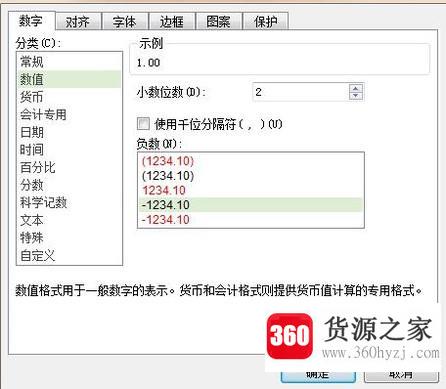Image resolution: width=446 pixels, height=389 pixels.
Task: Select the 时间 category
Action: [x=69, y=150]
